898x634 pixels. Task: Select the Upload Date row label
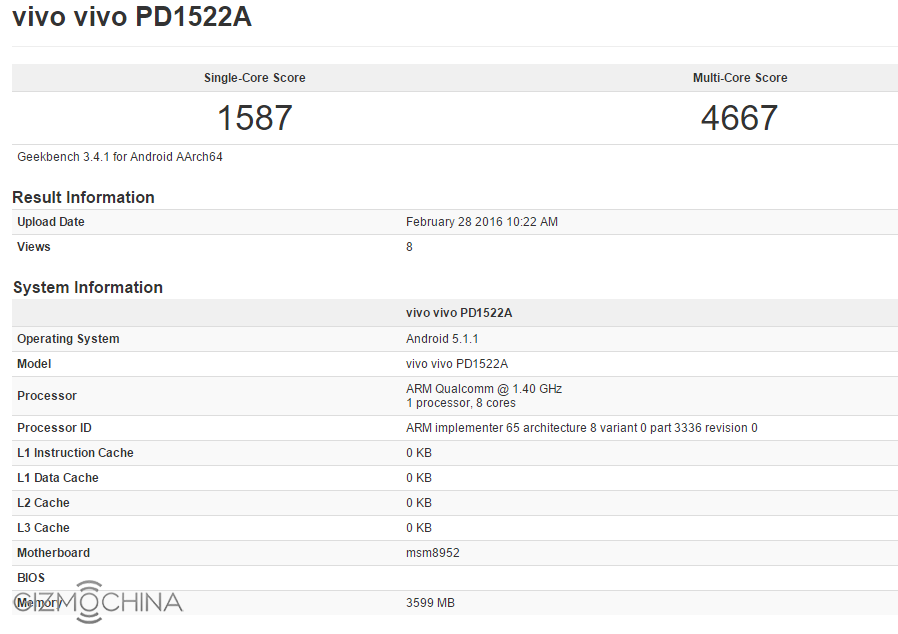tap(51, 222)
